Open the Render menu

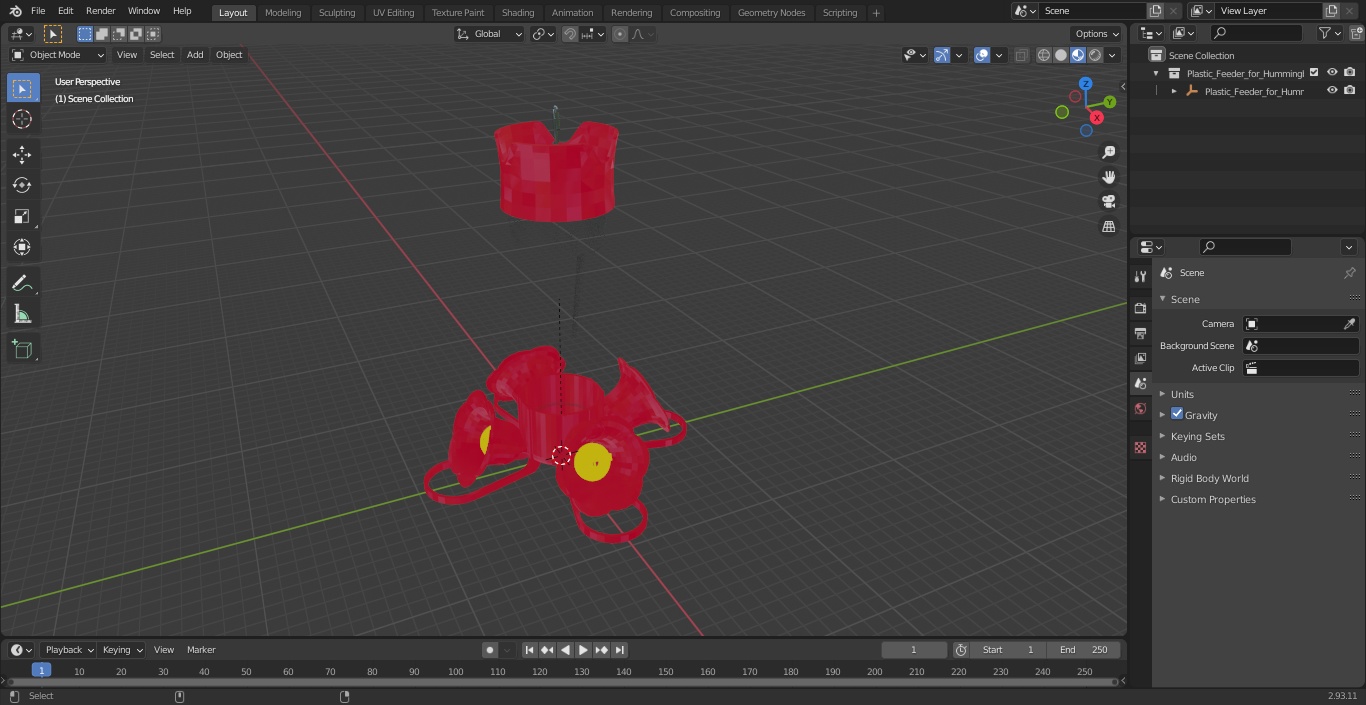tap(100, 11)
